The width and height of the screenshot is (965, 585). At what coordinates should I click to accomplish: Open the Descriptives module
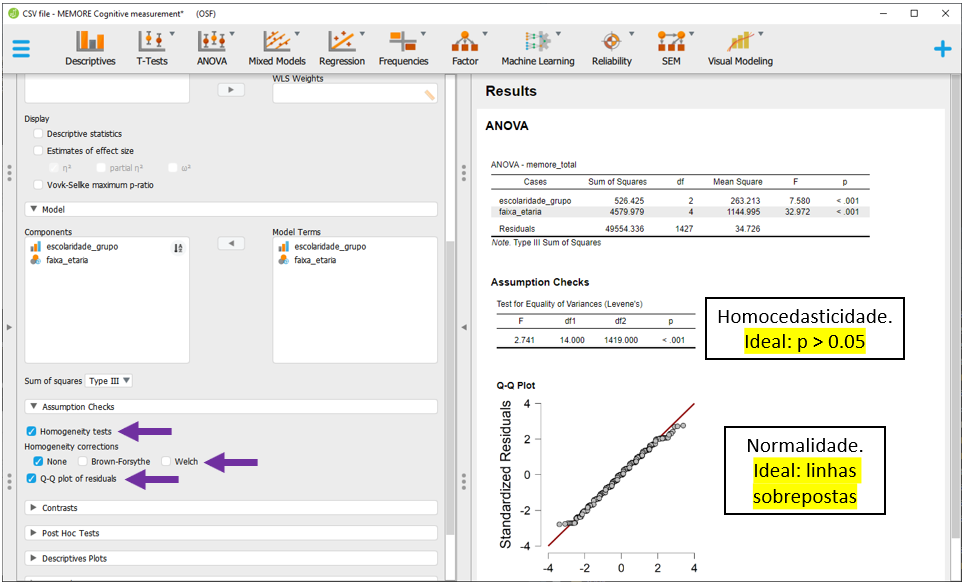pyautogui.click(x=90, y=49)
